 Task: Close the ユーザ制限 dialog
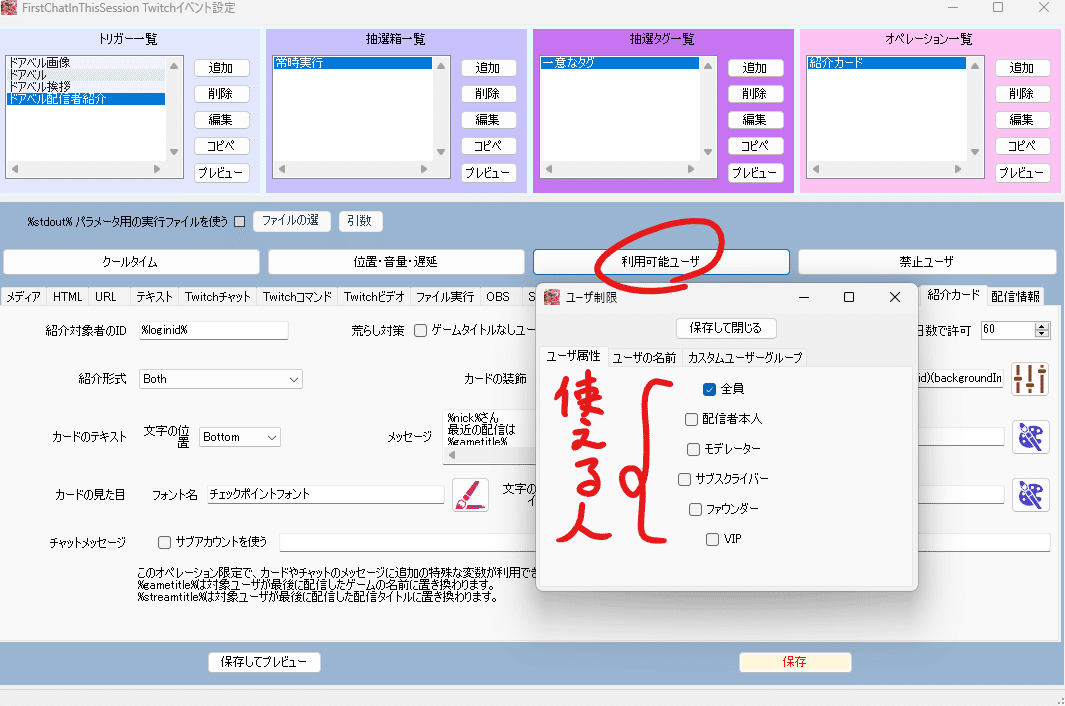[895, 297]
